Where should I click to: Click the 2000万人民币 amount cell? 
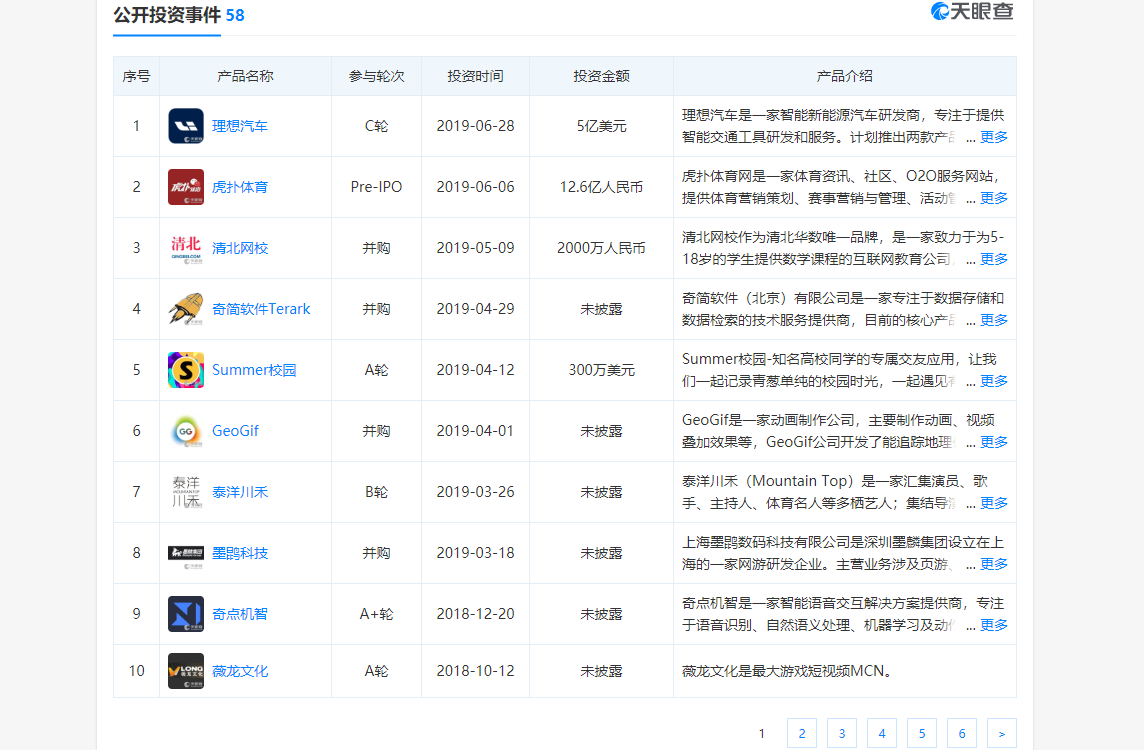tap(601, 248)
